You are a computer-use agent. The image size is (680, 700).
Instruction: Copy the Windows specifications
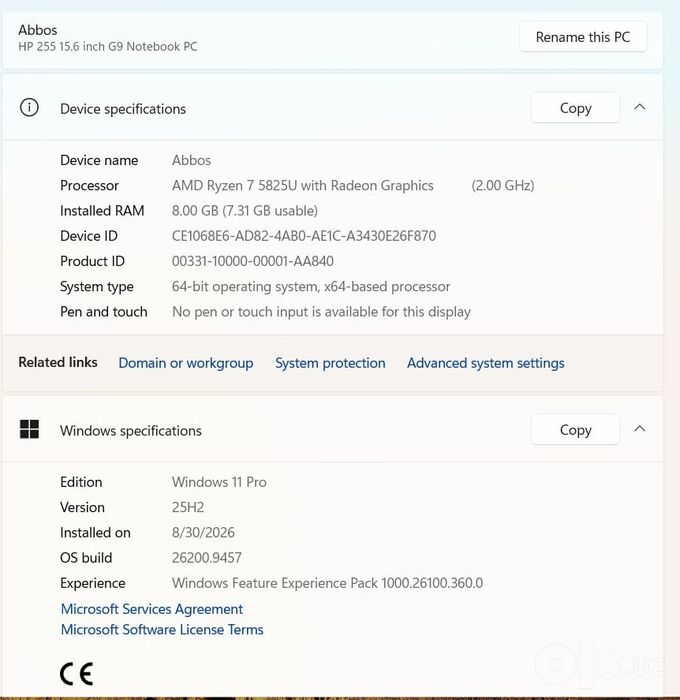coord(575,429)
